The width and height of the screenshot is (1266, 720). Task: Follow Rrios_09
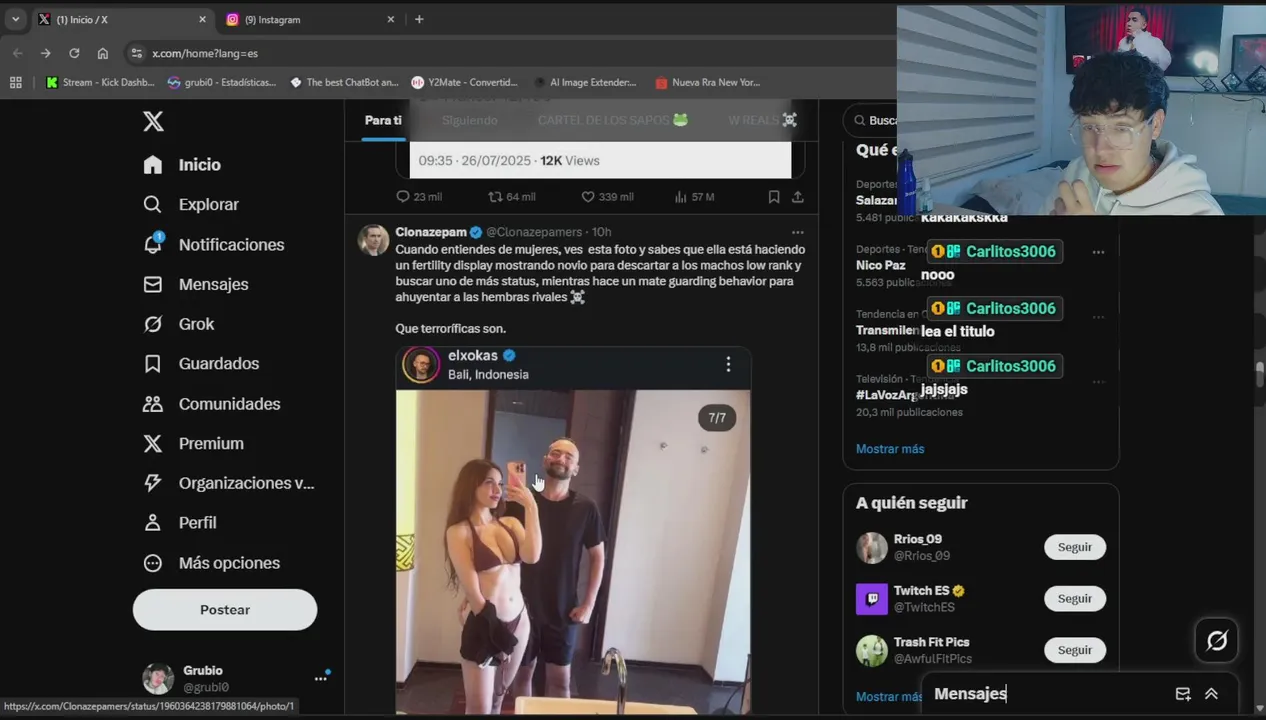point(1075,547)
